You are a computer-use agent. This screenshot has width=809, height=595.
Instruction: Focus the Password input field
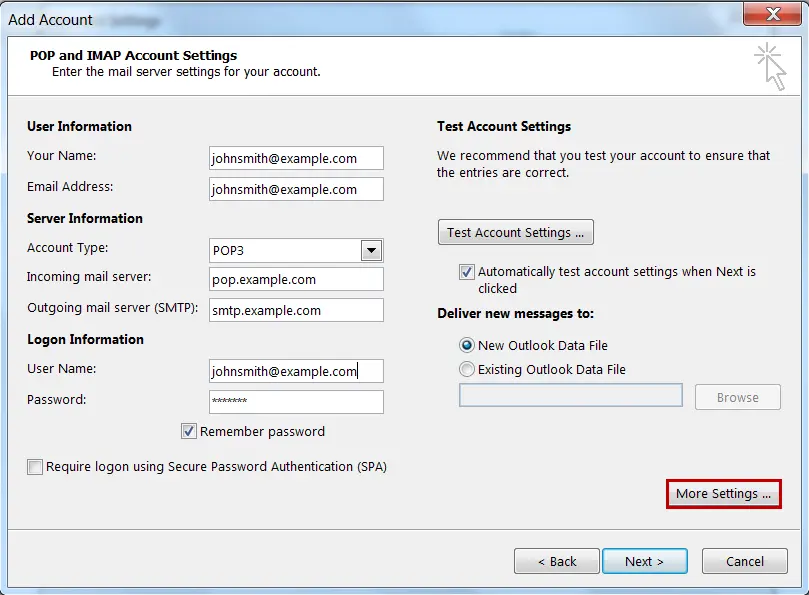(296, 402)
